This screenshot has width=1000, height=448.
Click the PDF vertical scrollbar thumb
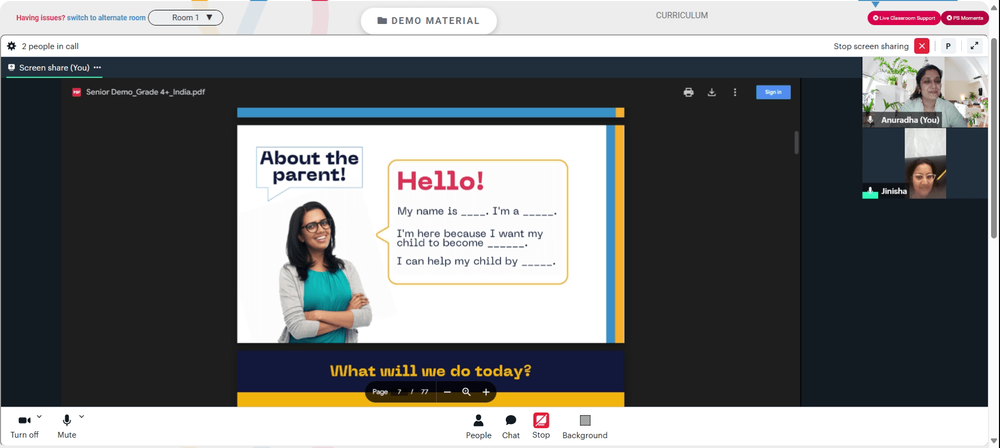coord(797,142)
